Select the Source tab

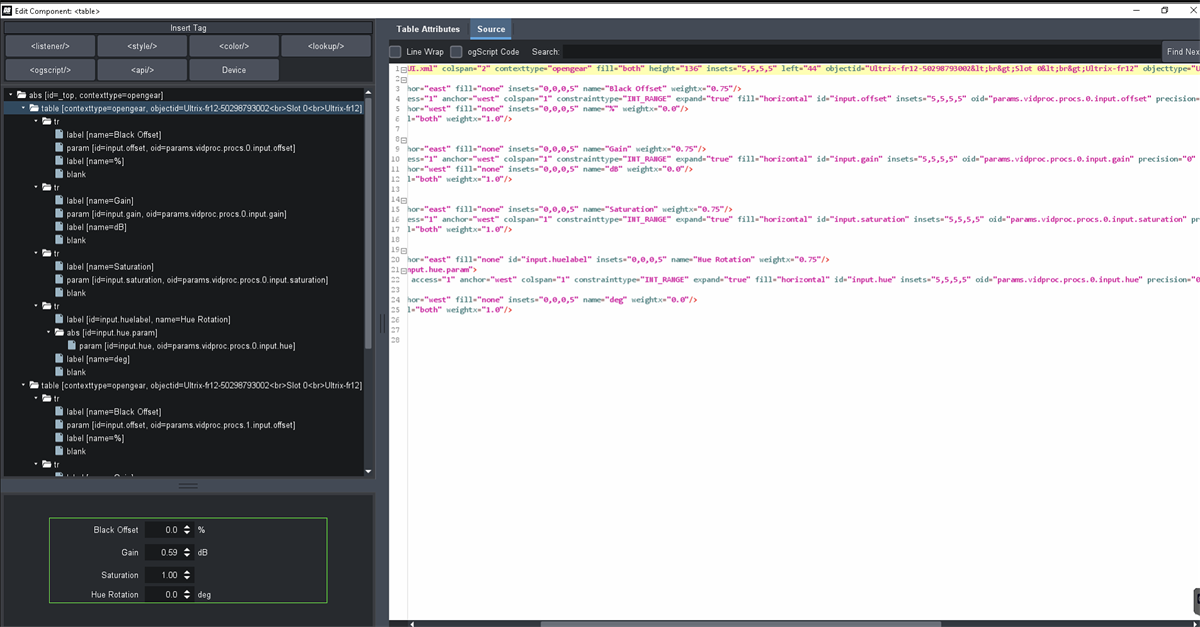coord(491,29)
